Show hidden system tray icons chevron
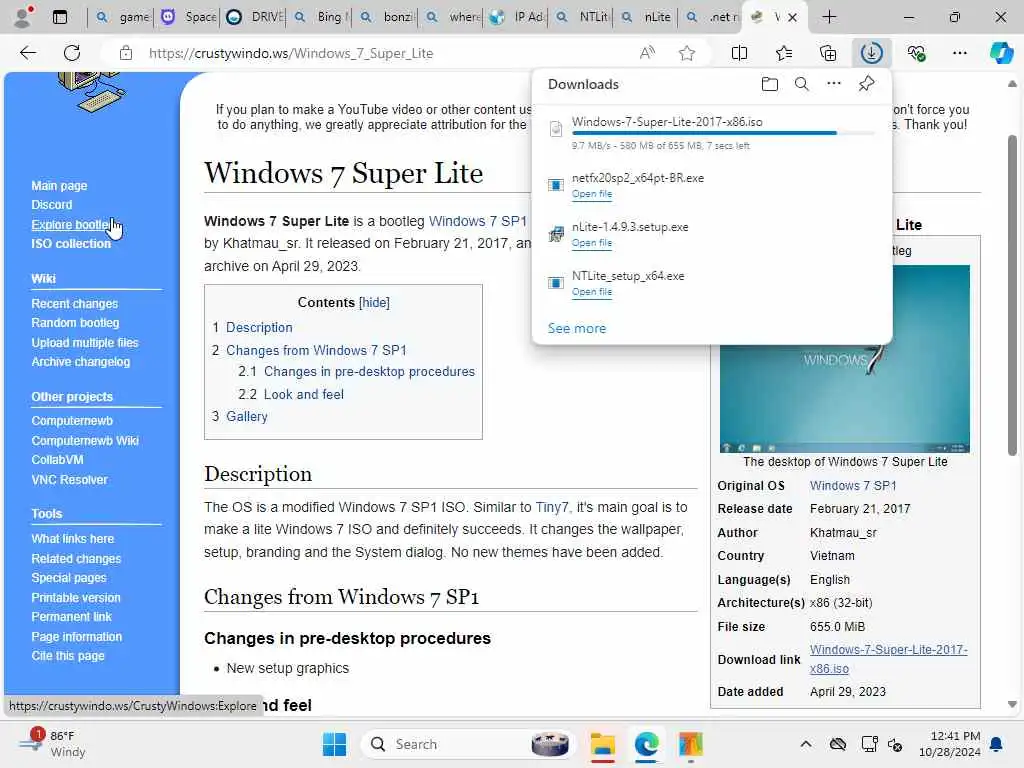This screenshot has width=1024, height=768. [806, 744]
